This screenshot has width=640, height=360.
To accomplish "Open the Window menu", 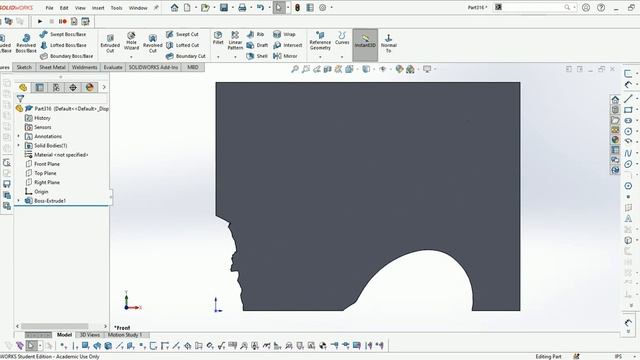I will (138, 8).
